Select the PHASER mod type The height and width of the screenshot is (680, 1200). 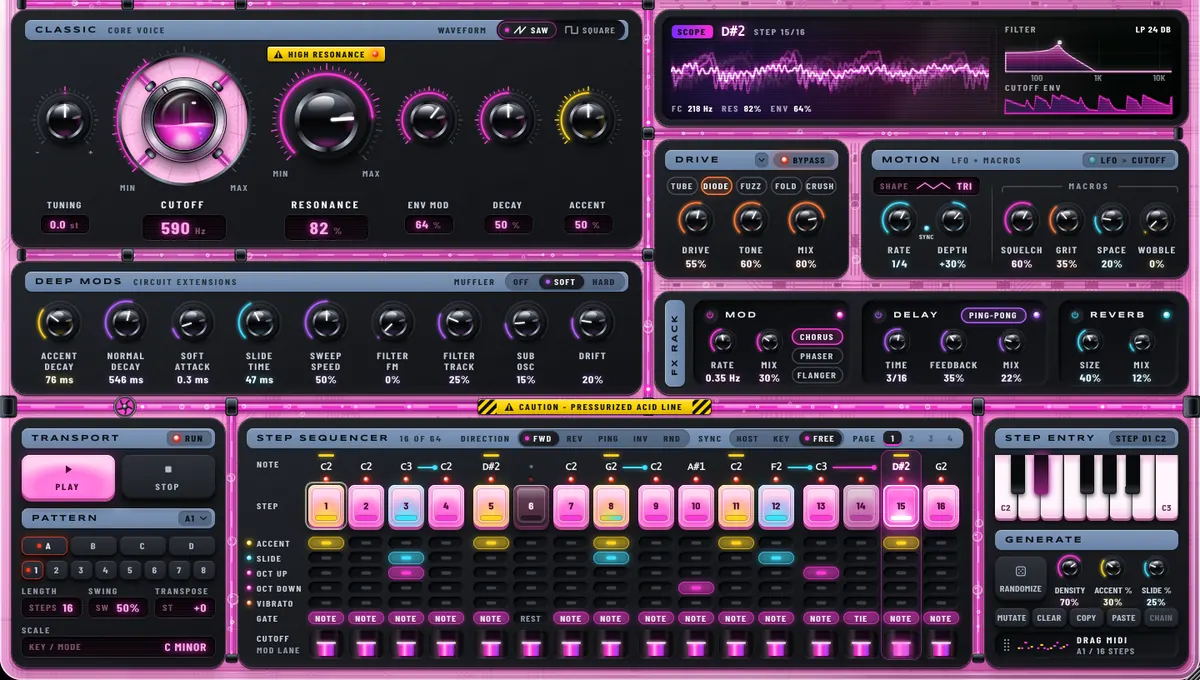(817, 356)
